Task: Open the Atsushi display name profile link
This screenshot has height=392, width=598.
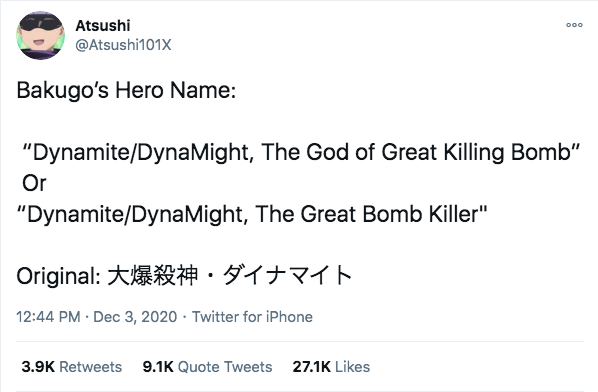Action: [103, 26]
